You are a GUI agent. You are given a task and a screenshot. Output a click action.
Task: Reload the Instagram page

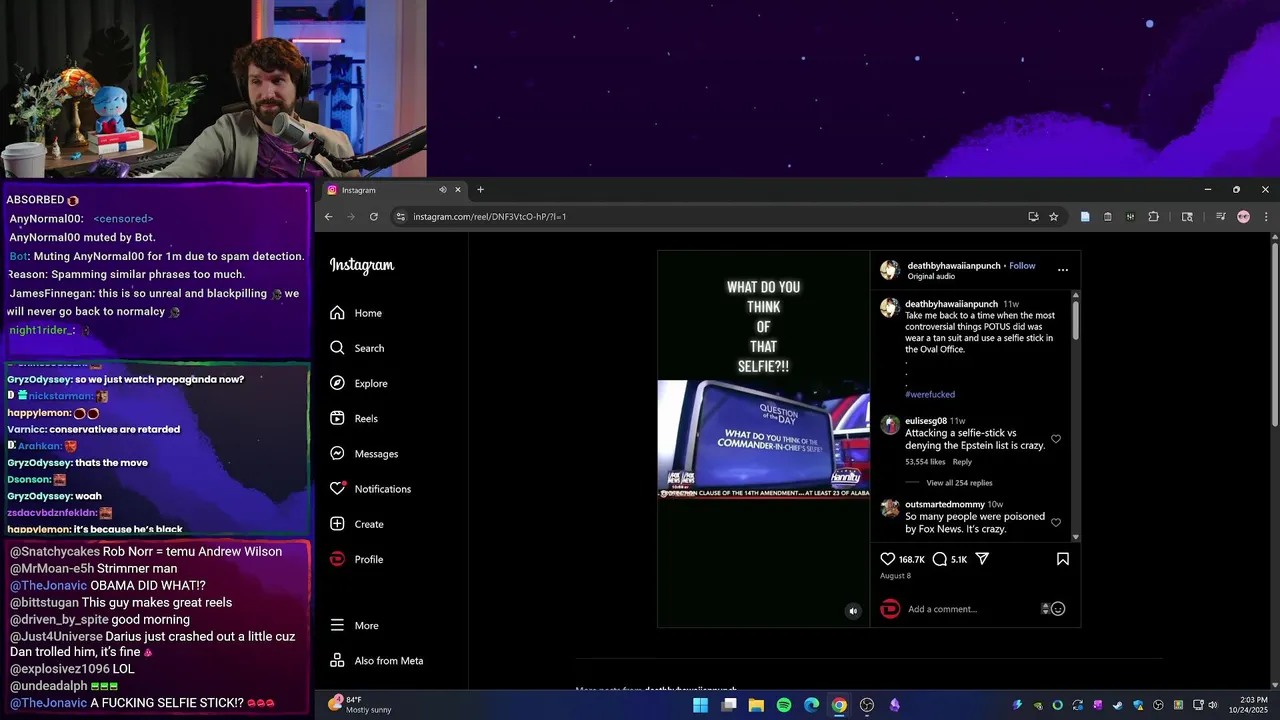374,216
